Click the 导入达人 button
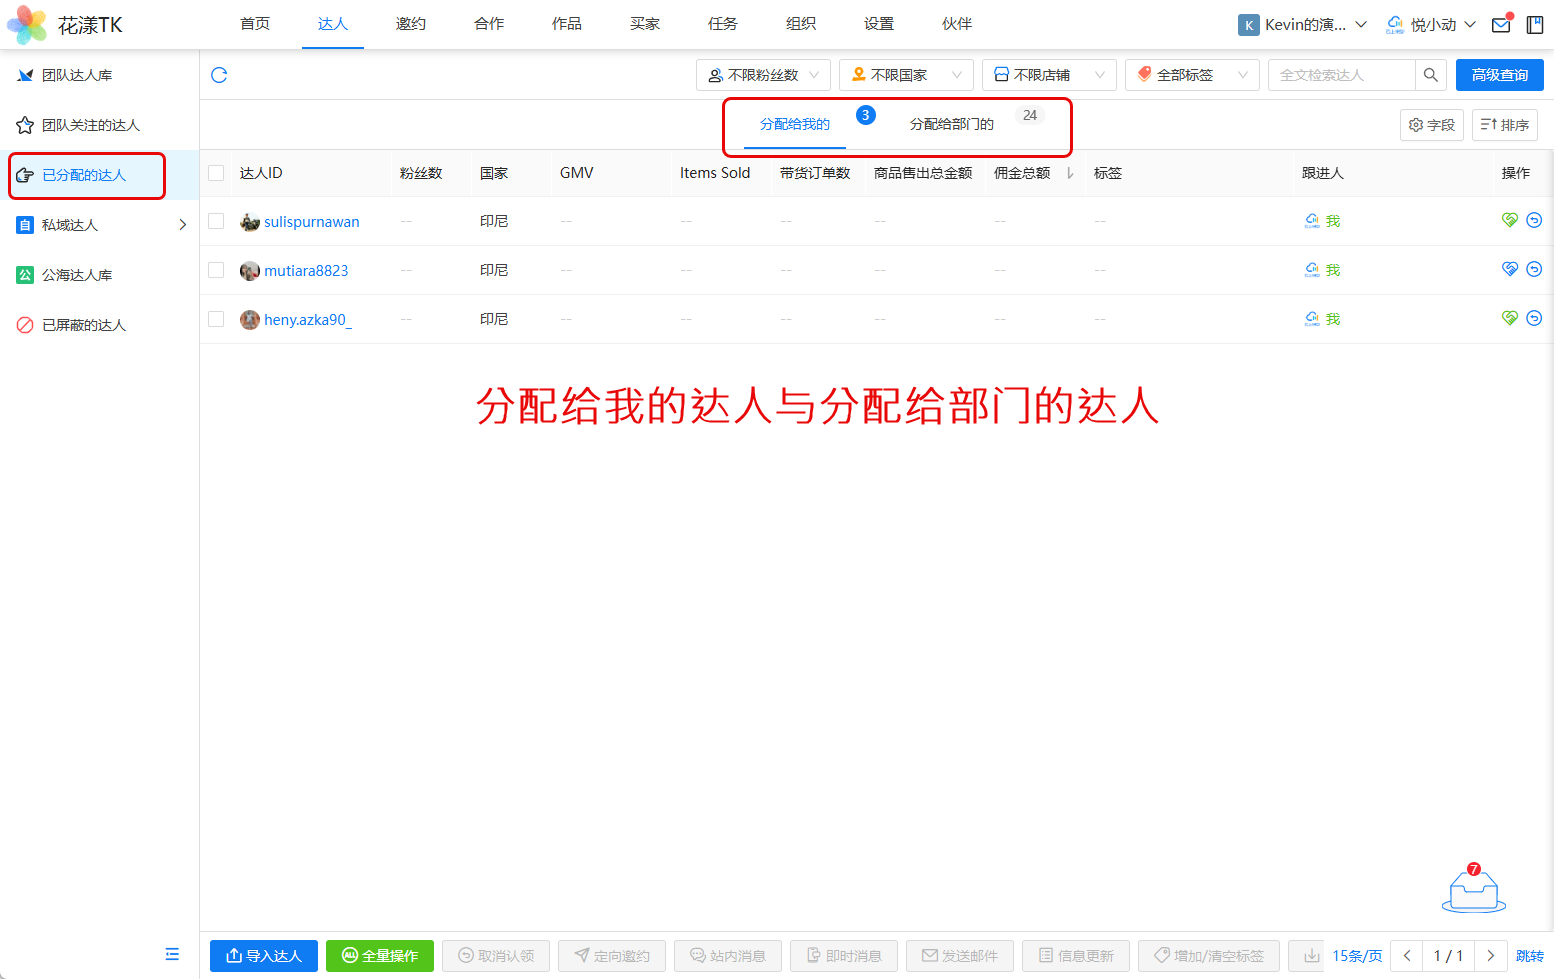This screenshot has height=979, width=1554. click(x=264, y=956)
